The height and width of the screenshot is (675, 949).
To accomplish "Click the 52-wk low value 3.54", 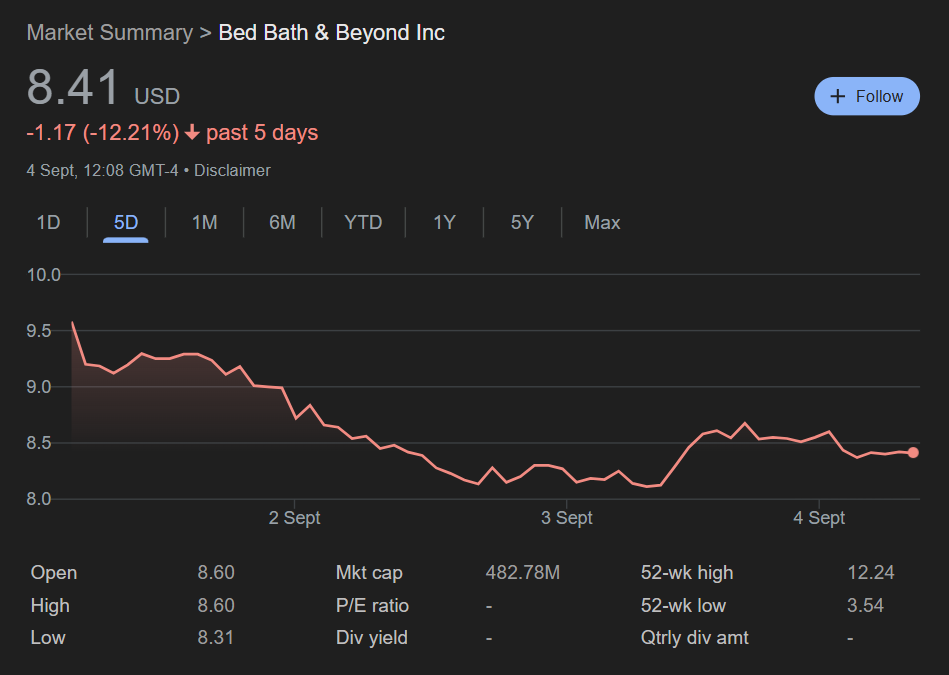I will [865, 605].
